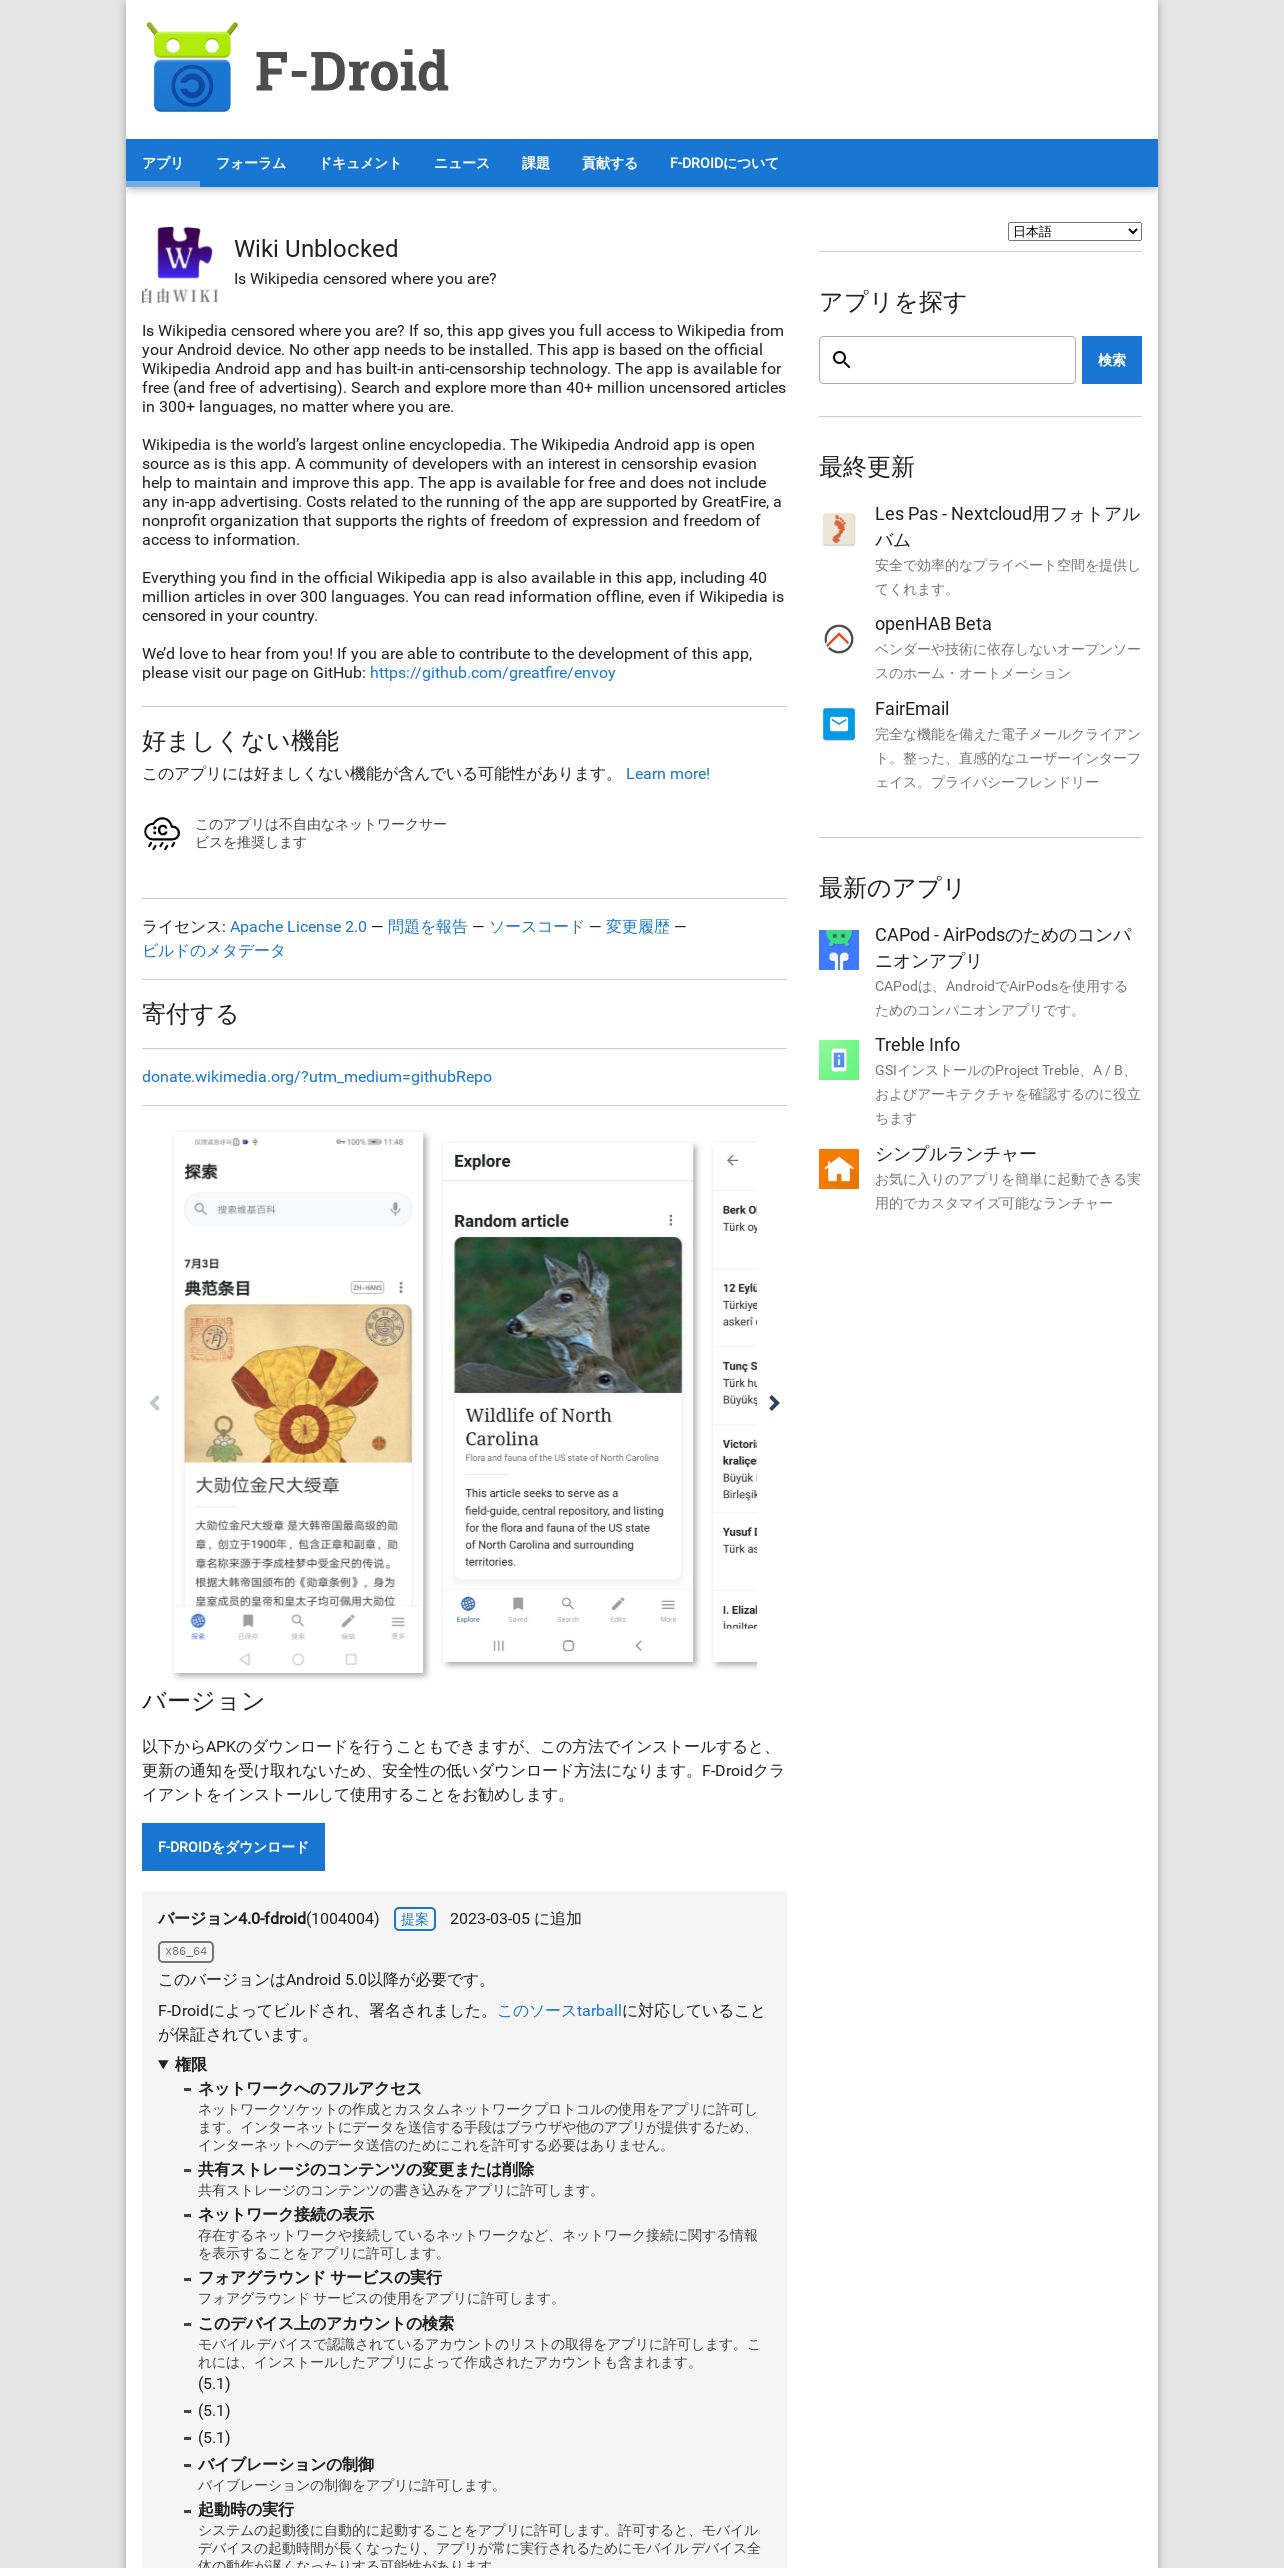1284x2568 pixels.
Task: Click the フォアグラウンド サービスの実行 permission
Action: pyautogui.click(x=320, y=2277)
